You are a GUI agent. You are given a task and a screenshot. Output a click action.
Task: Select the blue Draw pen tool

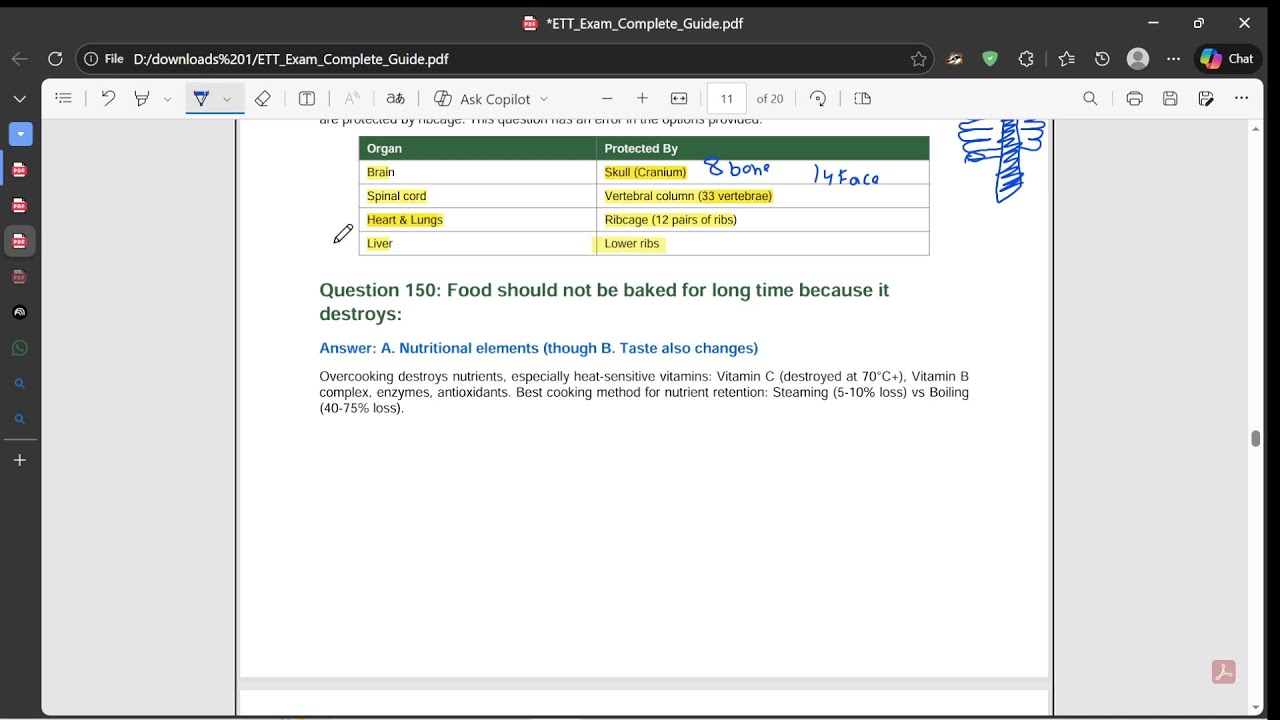[201, 98]
